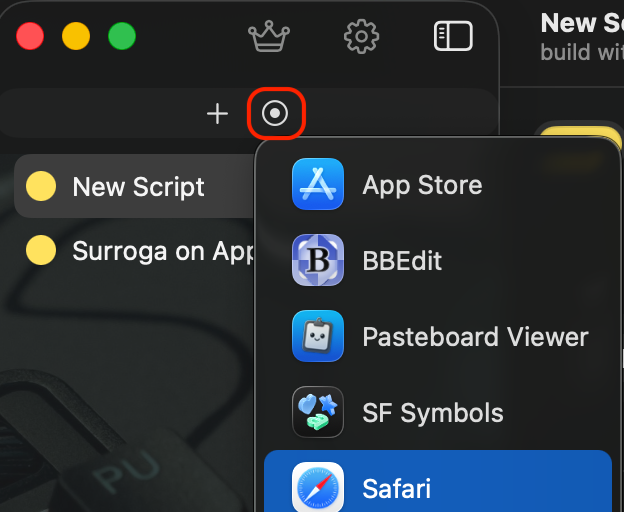
Task: Click the App Store app icon
Action: [x=318, y=184]
